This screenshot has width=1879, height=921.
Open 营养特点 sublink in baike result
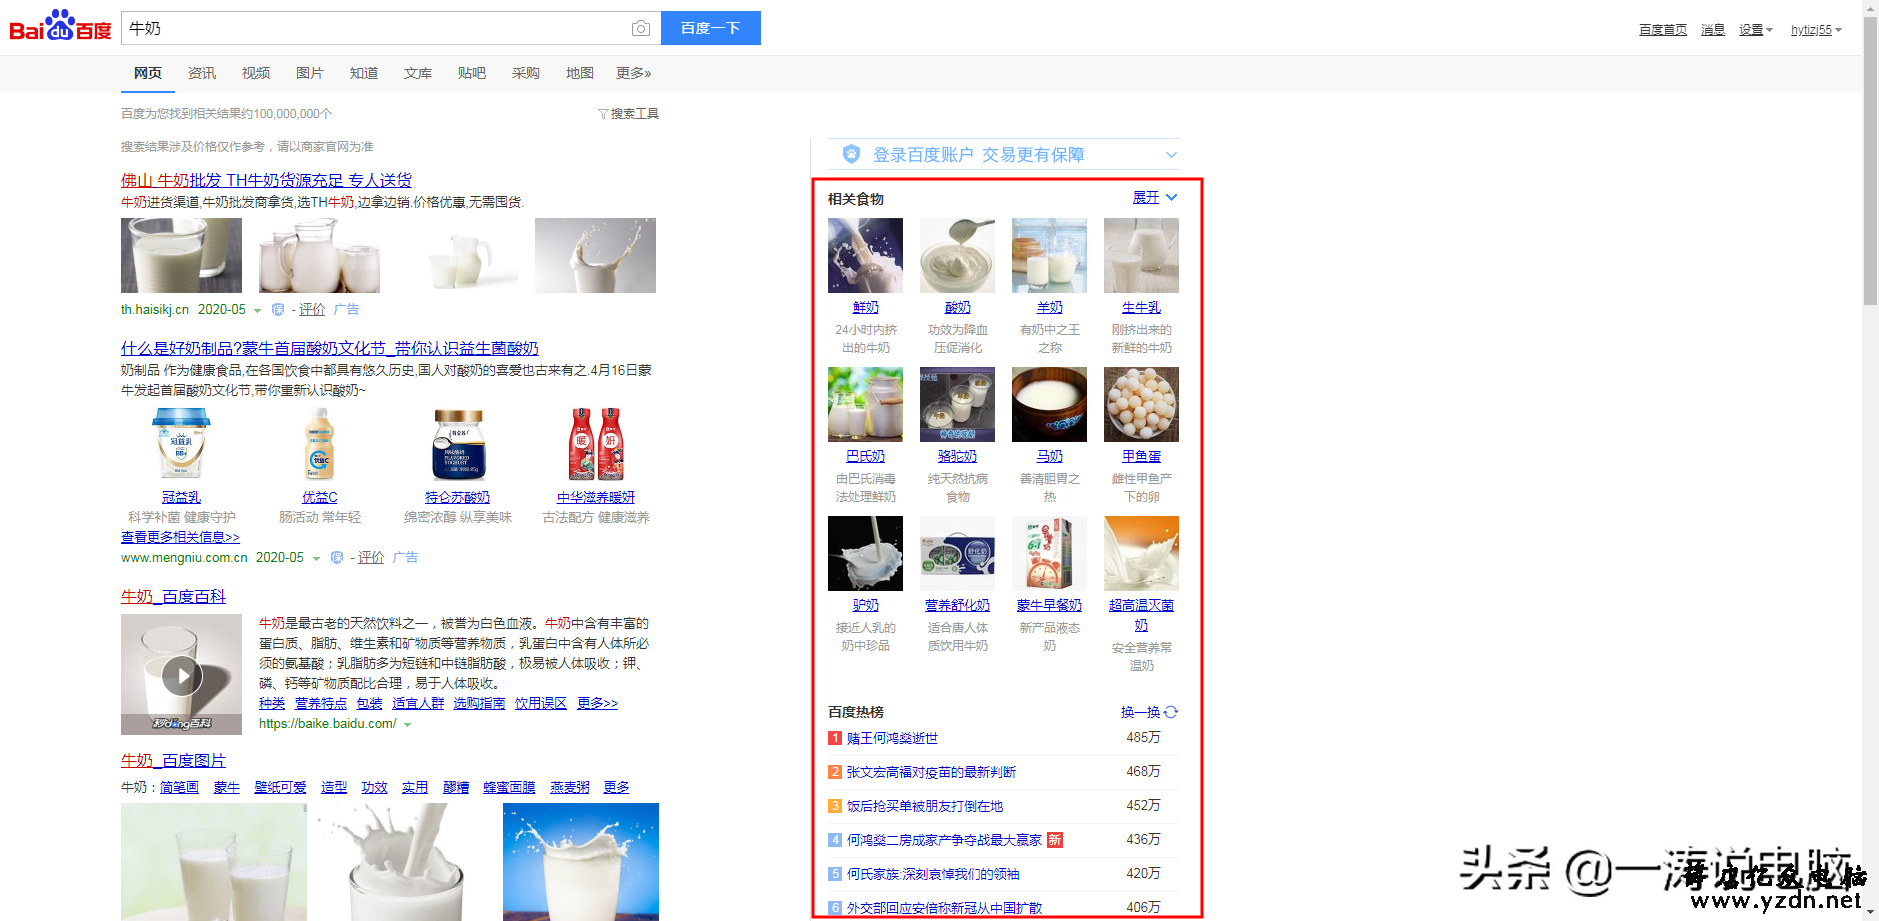coord(320,704)
